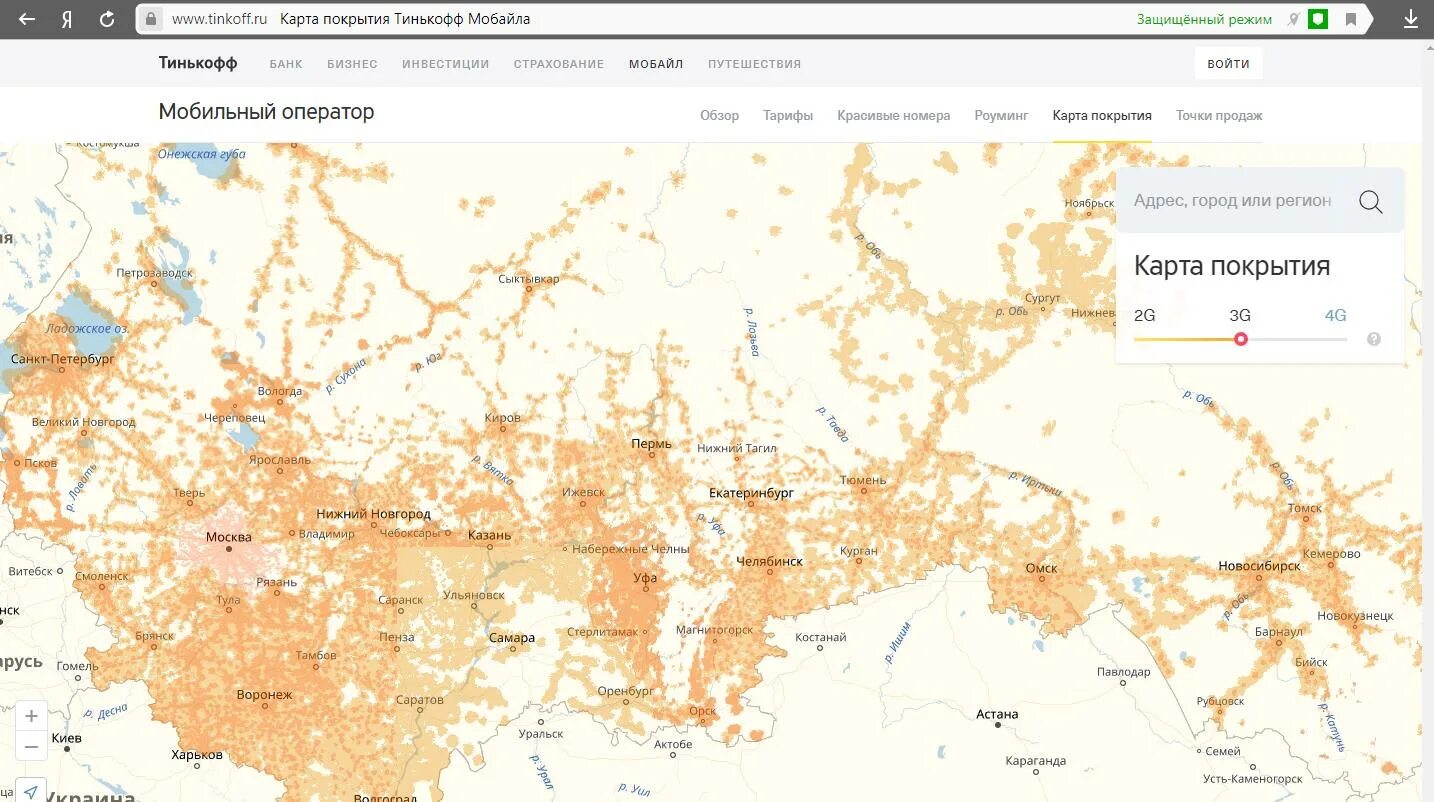1434x802 pixels.
Task: Click the Петрозаводск label on the map
Action: [x=154, y=272]
